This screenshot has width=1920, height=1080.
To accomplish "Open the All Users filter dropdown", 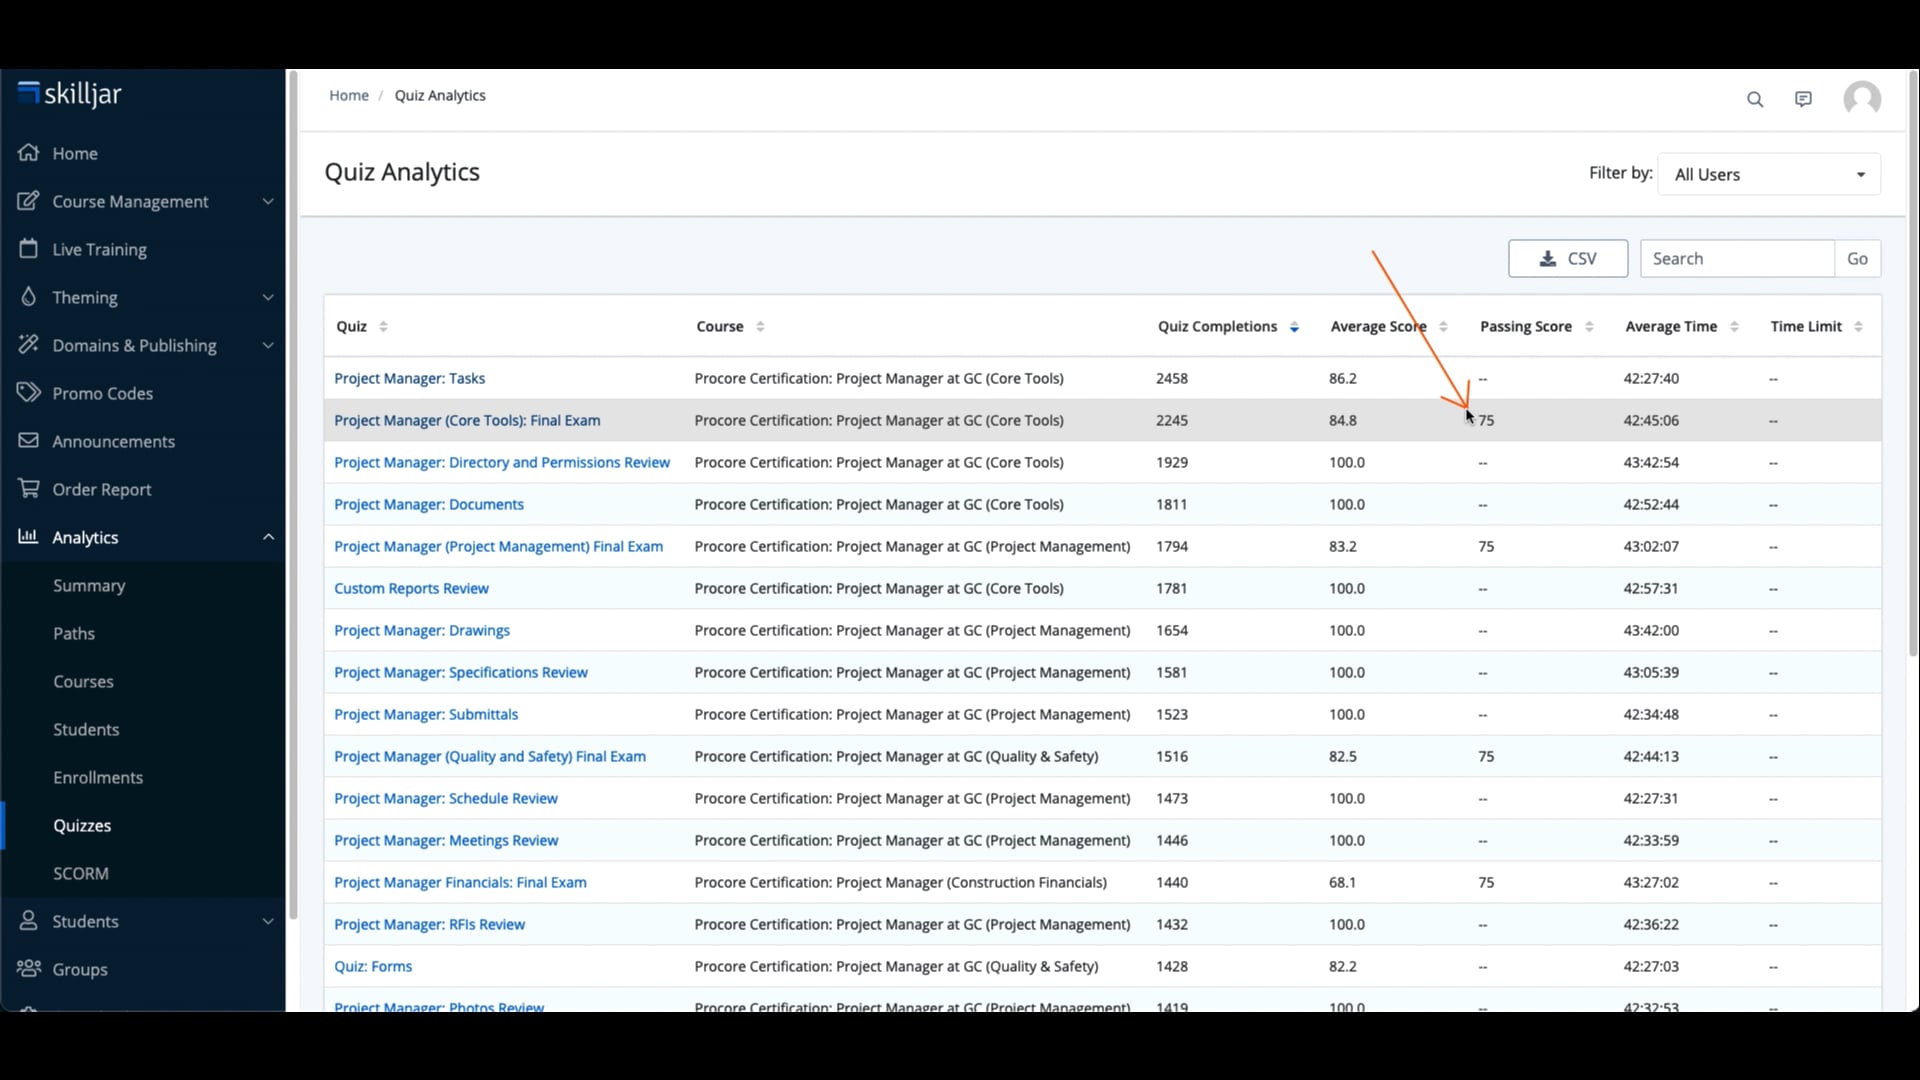I will point(1769,173).
